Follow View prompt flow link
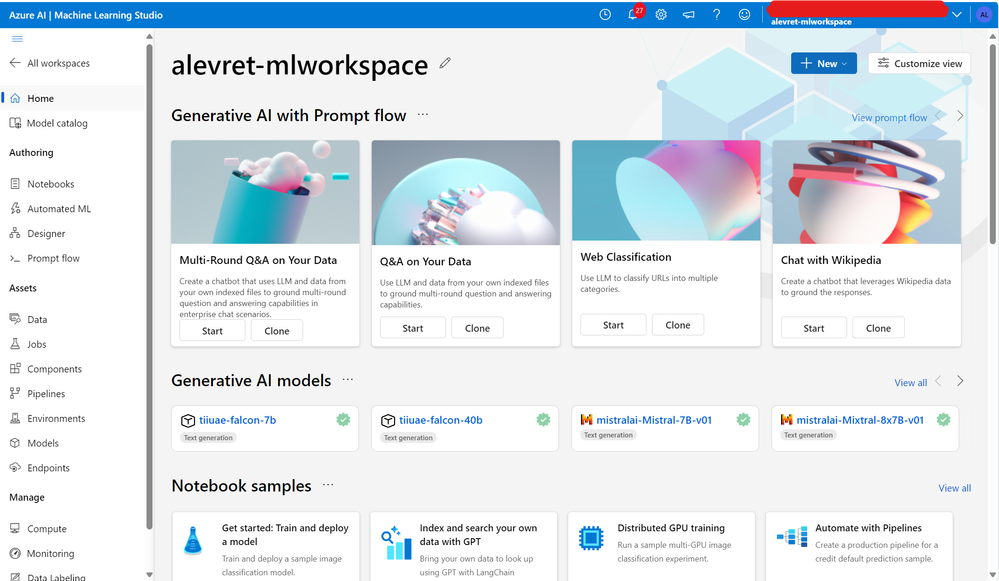Image resolution: width=999 pixels, height=581 pixels. coord(889,118)
